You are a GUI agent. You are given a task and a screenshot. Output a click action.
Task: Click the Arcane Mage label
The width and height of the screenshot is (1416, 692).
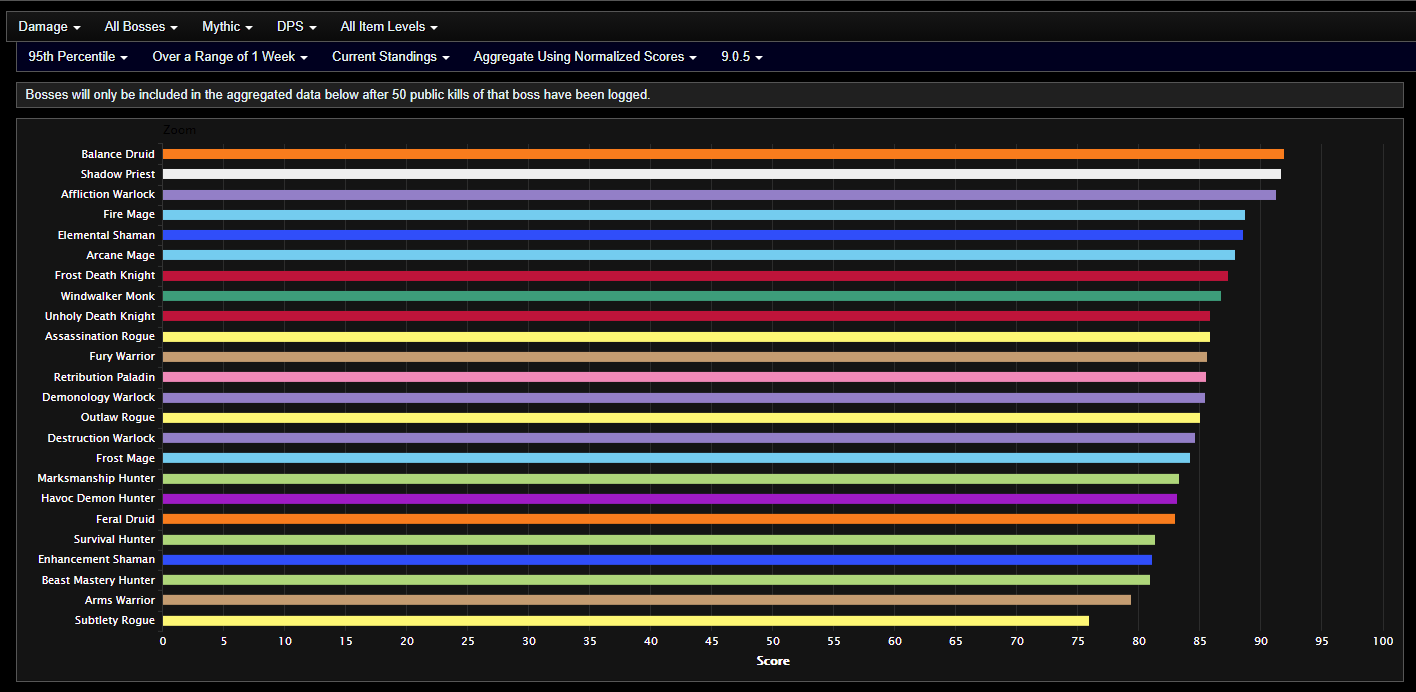coord(121,255)
